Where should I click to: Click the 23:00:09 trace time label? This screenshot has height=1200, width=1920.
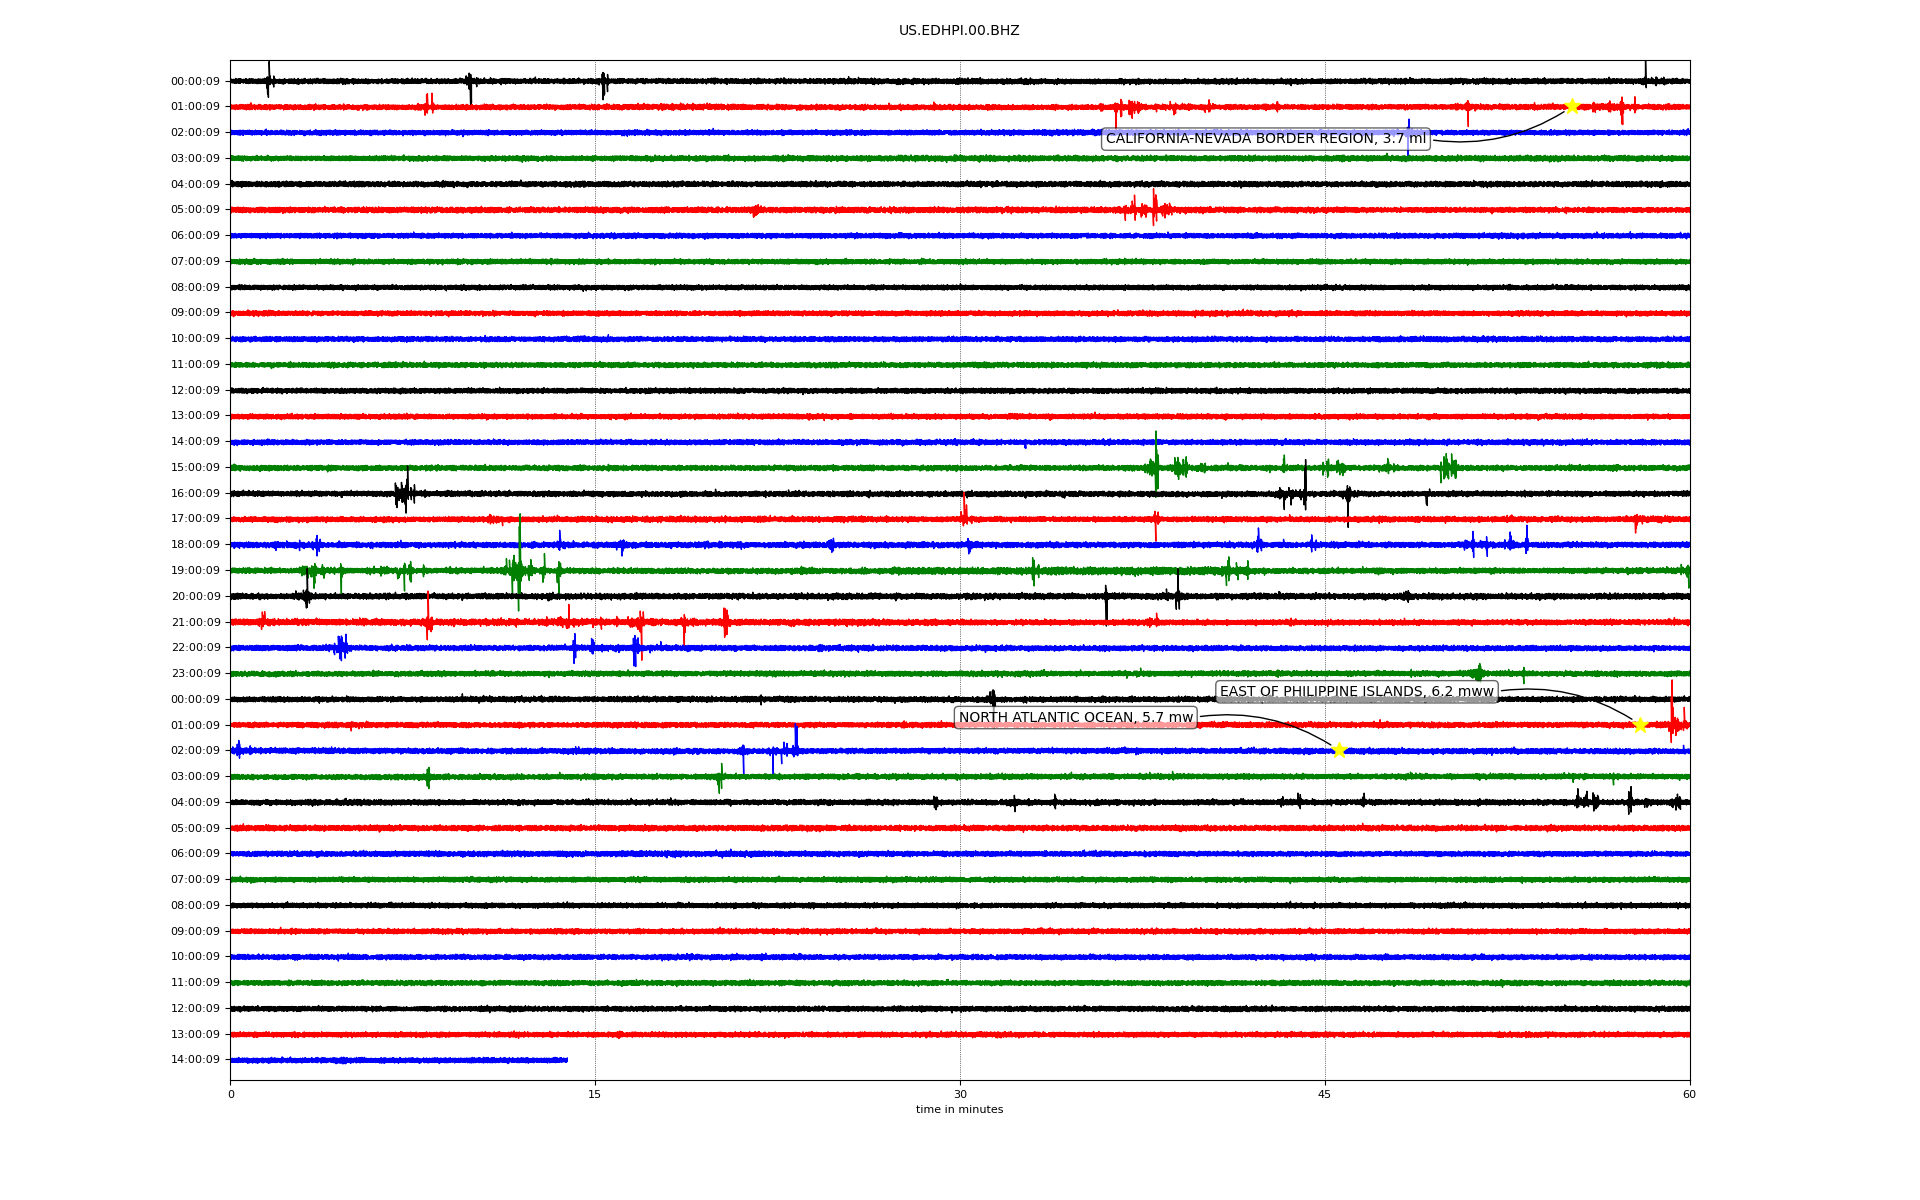click(196, 674)
